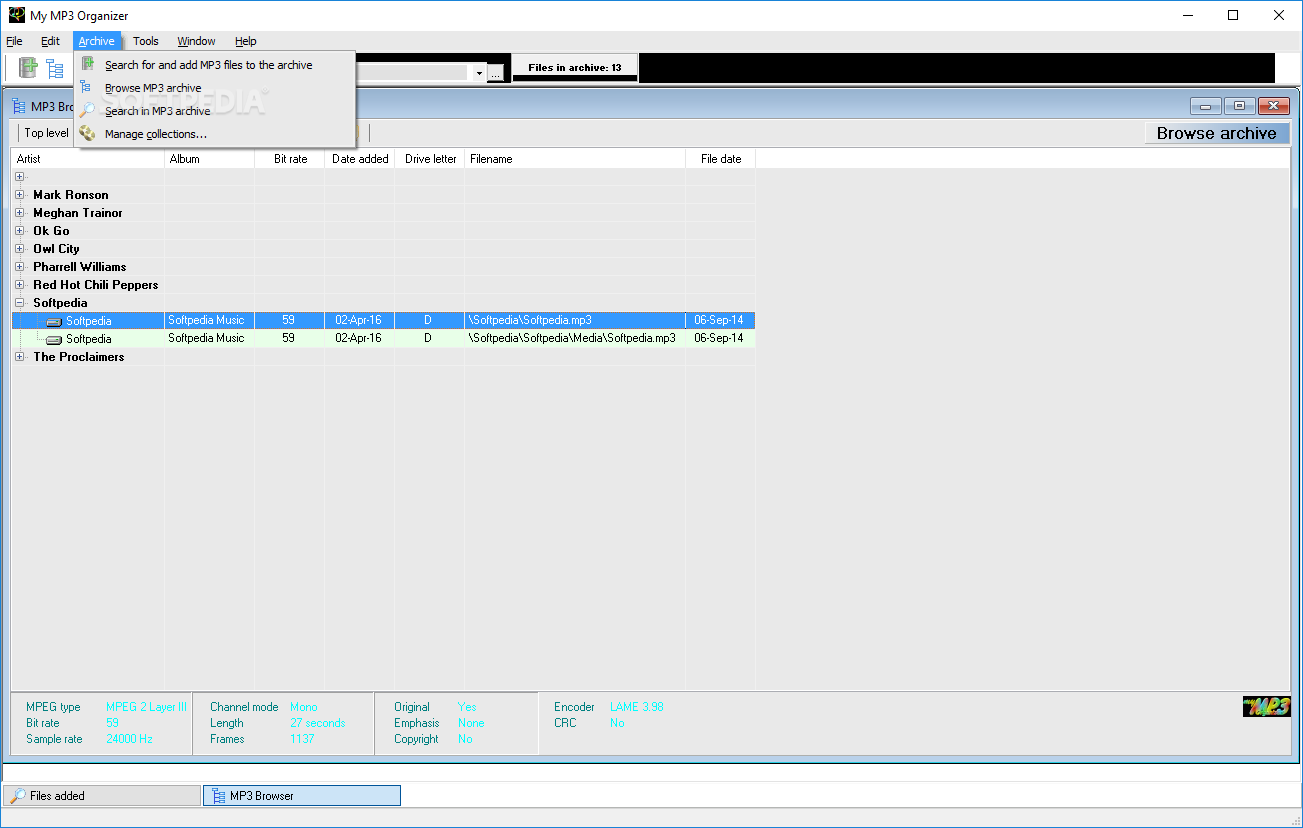Expand the Ok Go node
The height and width of the screenshot is (828, 1303).
[20, 231]
